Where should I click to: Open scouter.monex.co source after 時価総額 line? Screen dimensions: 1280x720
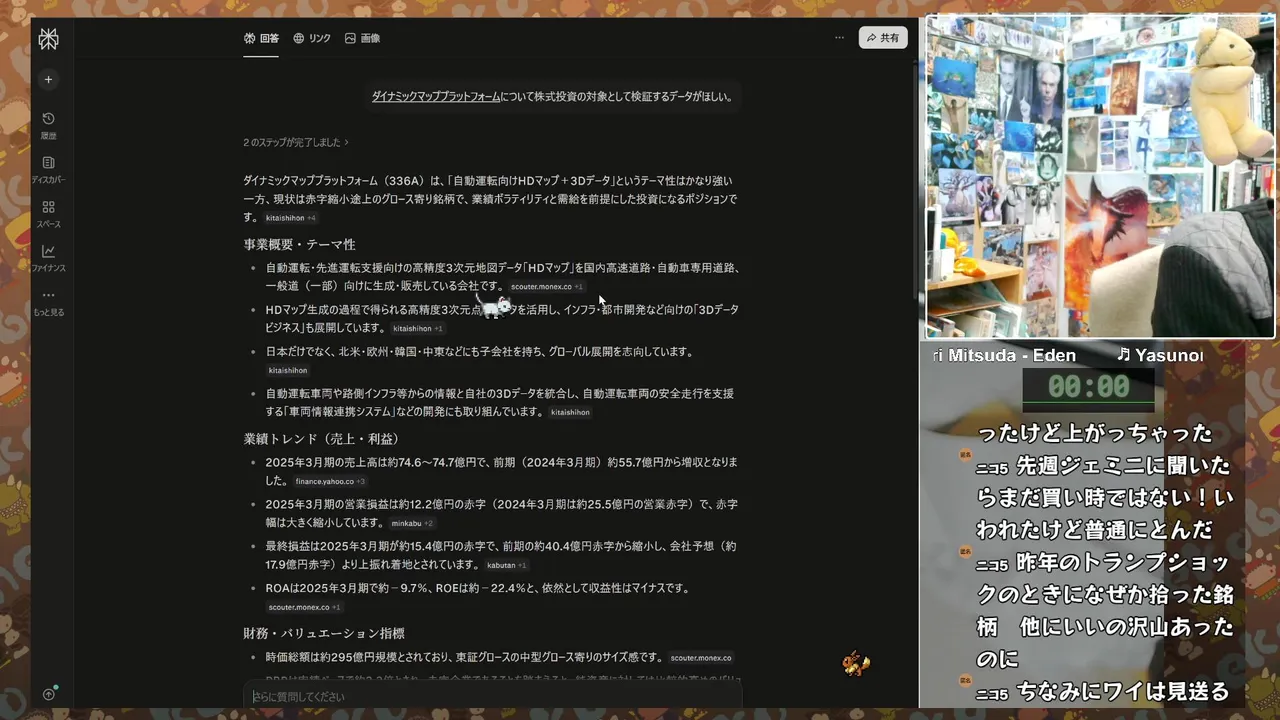click(701, 658)
